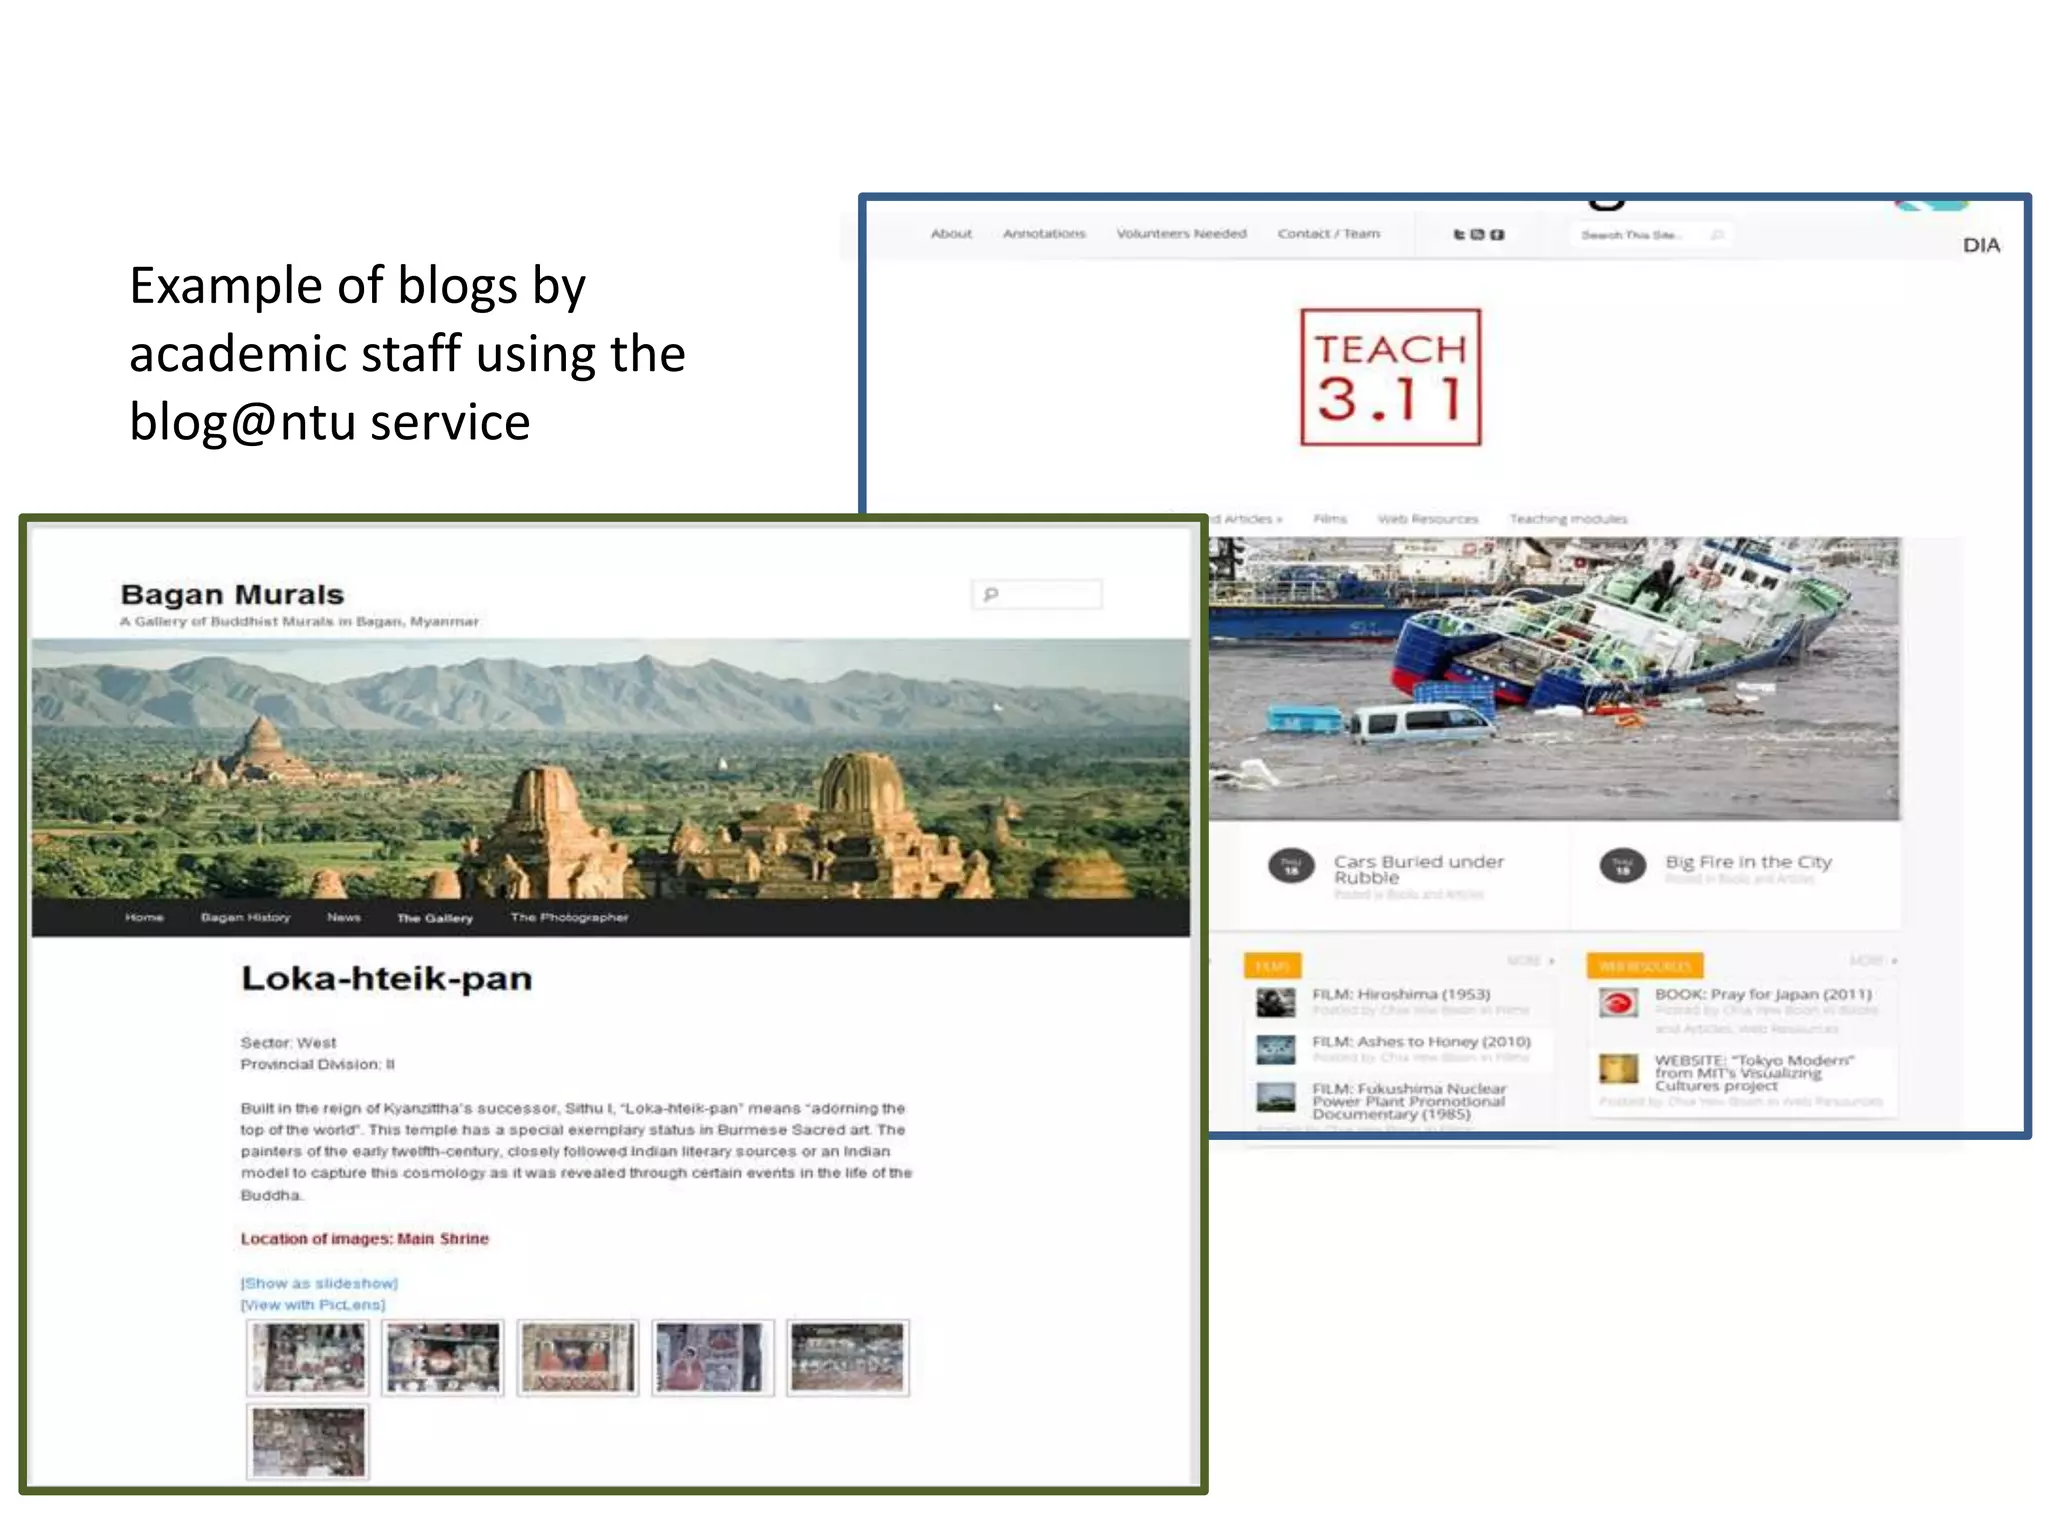Click the capsized ship featured image
Screen dimensions: 2048x1536
(x=1554, y=679)
